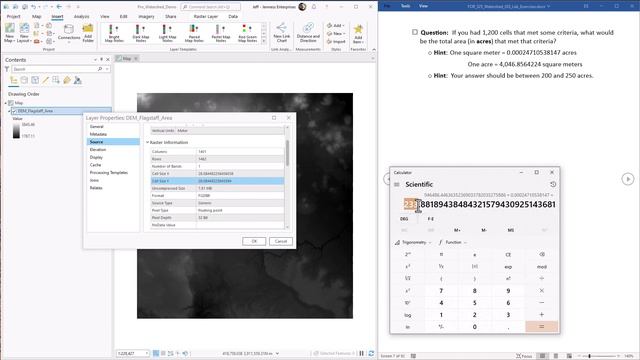Open the Project ribbon tab

13,16
